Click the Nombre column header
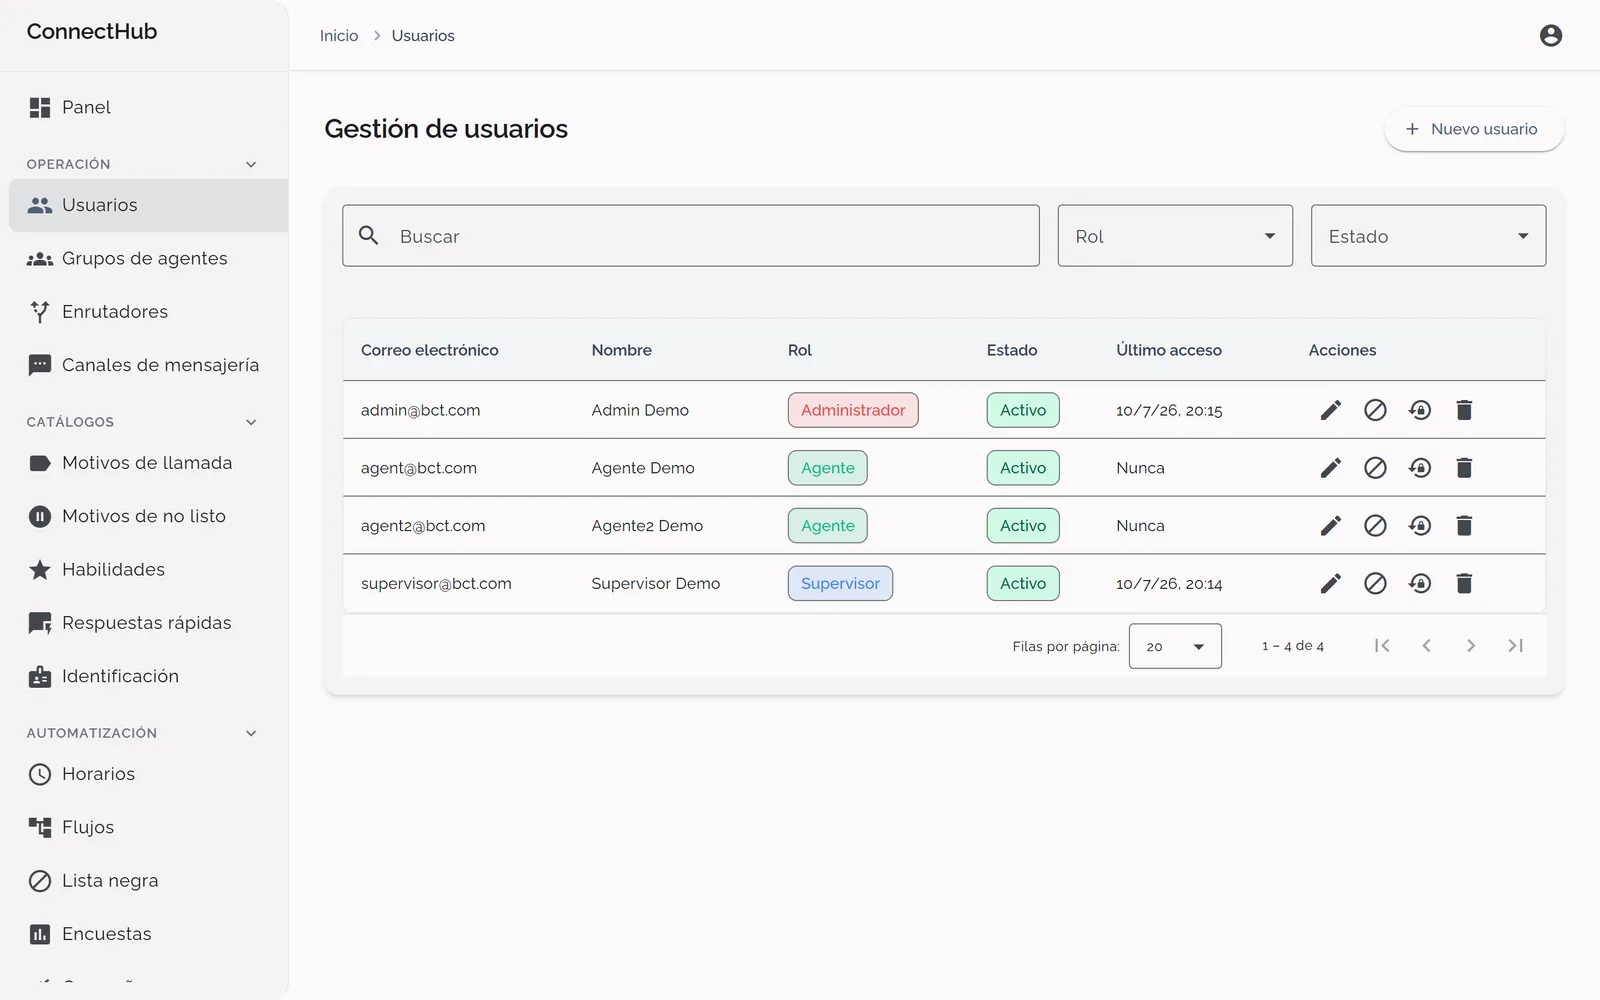This screenshot has width=1600, height=1000. 621,350
